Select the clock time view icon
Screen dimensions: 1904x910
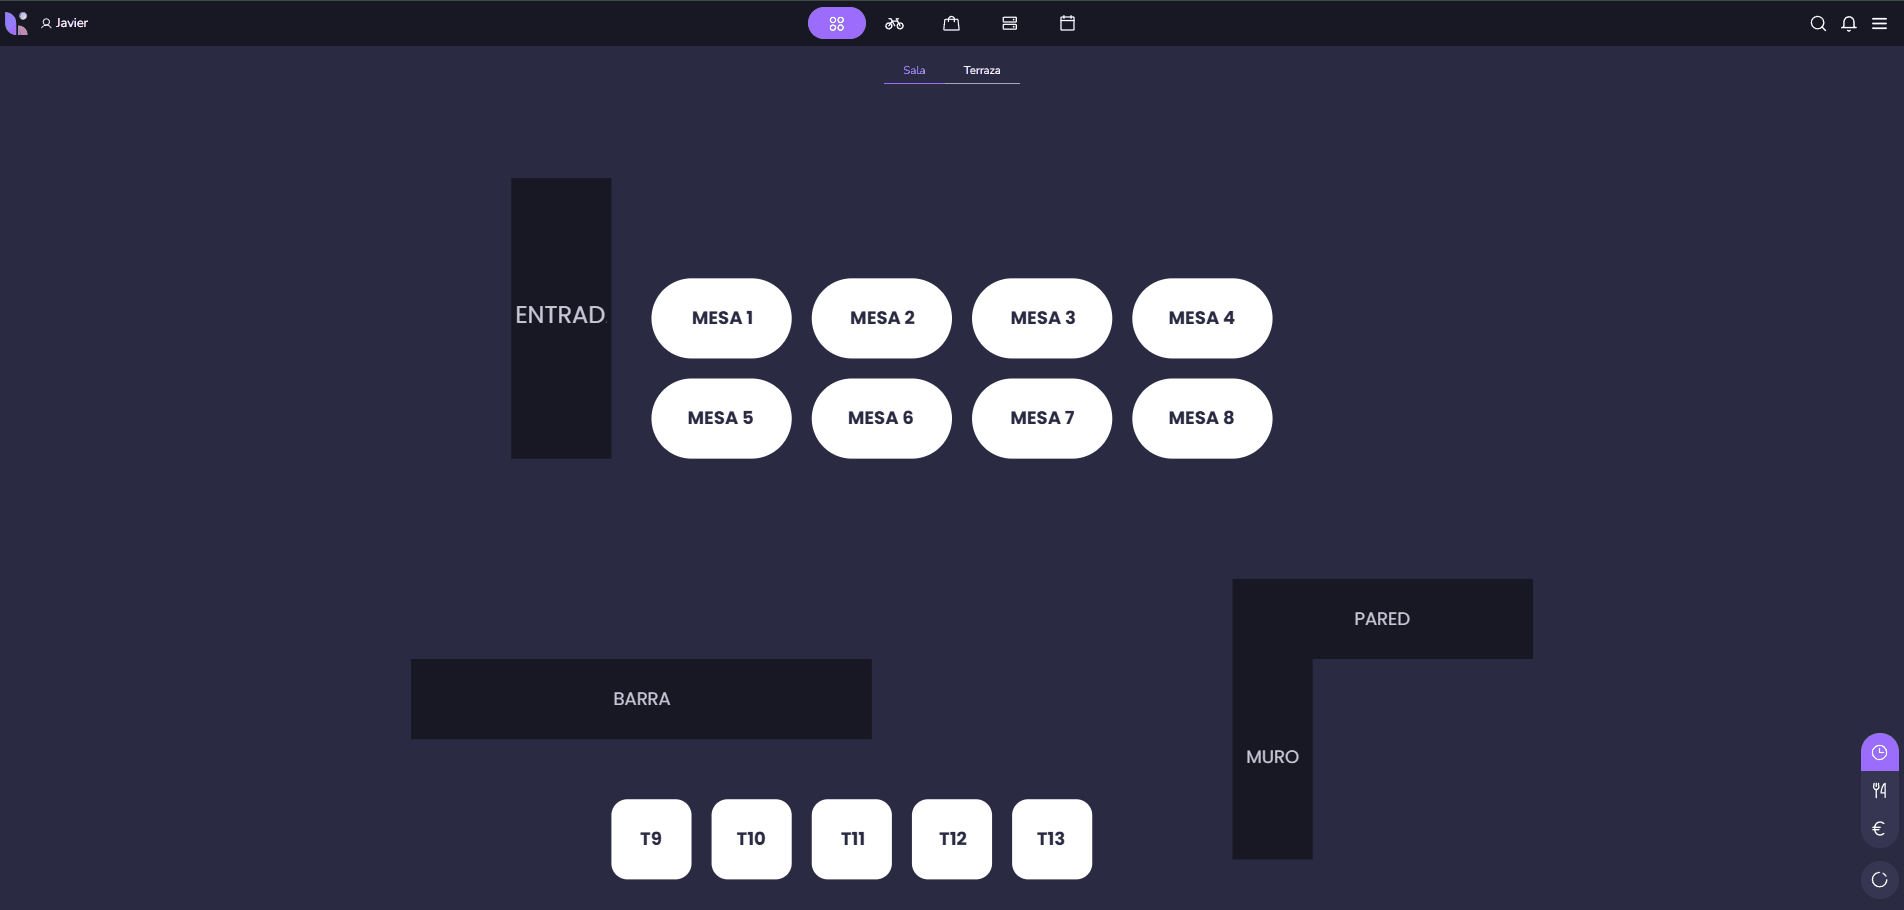click(1879, 752)
